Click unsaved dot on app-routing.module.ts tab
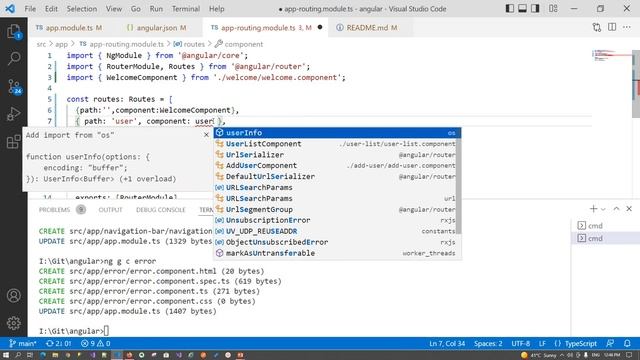 320,27
